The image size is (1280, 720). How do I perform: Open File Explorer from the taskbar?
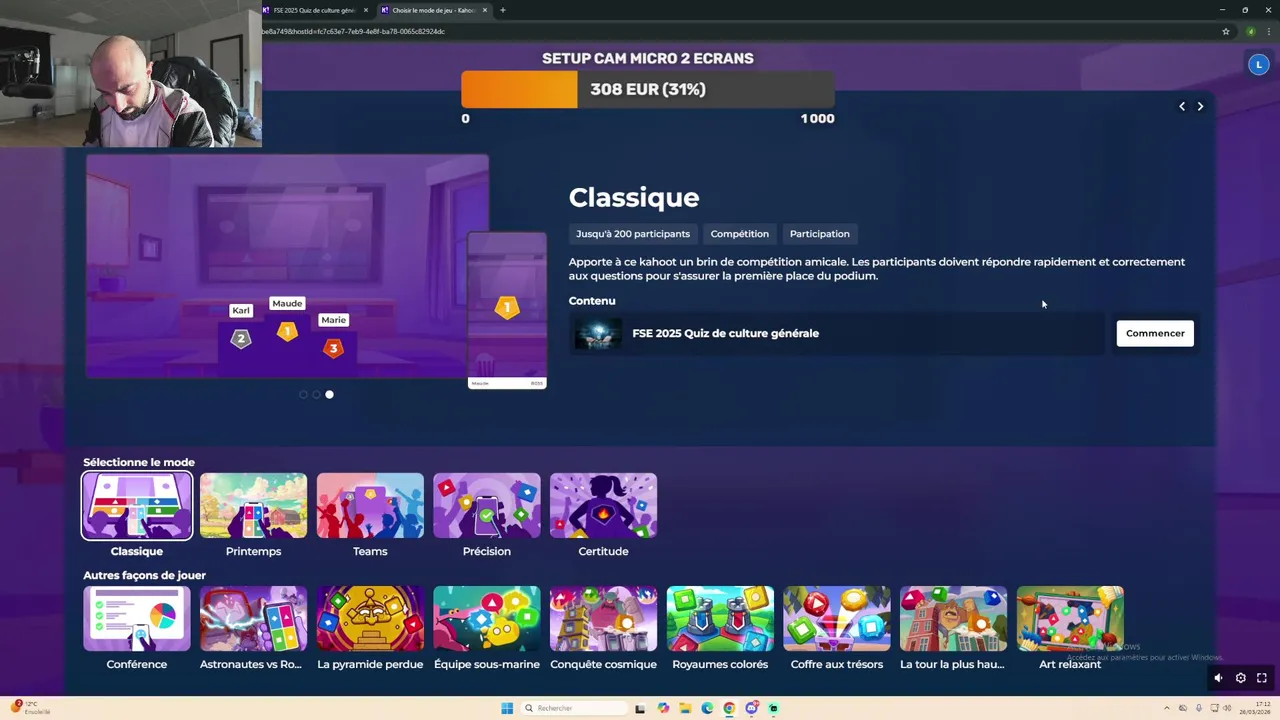pos(685,708)
